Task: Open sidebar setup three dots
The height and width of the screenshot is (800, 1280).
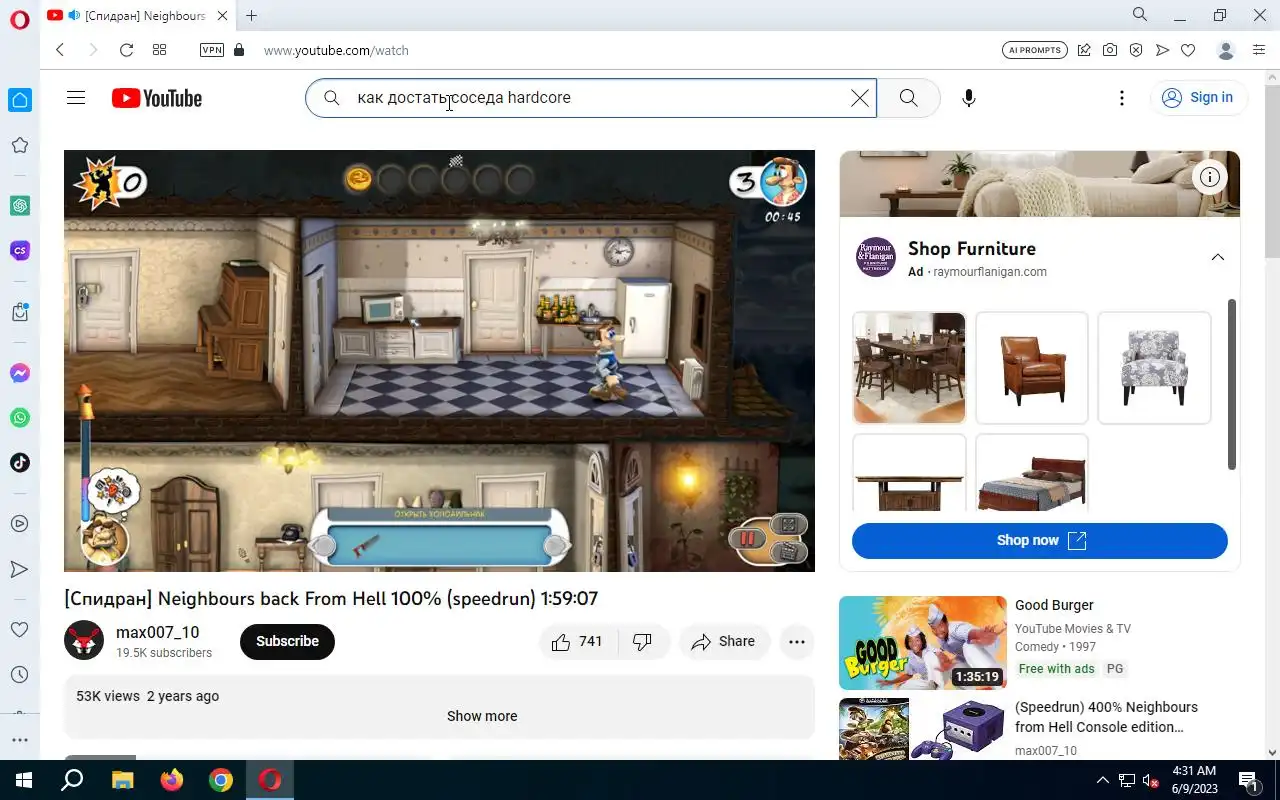Action: pos(19,740)
